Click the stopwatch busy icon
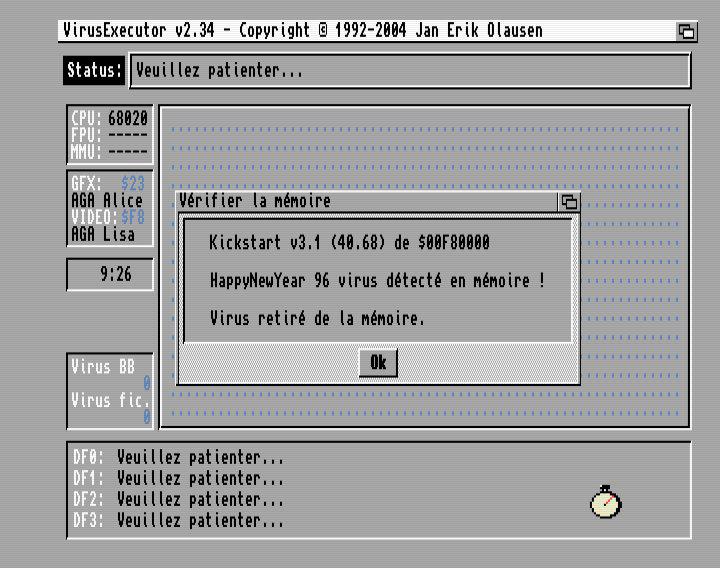Viewport: 720px width, 568px height. pos(606,501)
